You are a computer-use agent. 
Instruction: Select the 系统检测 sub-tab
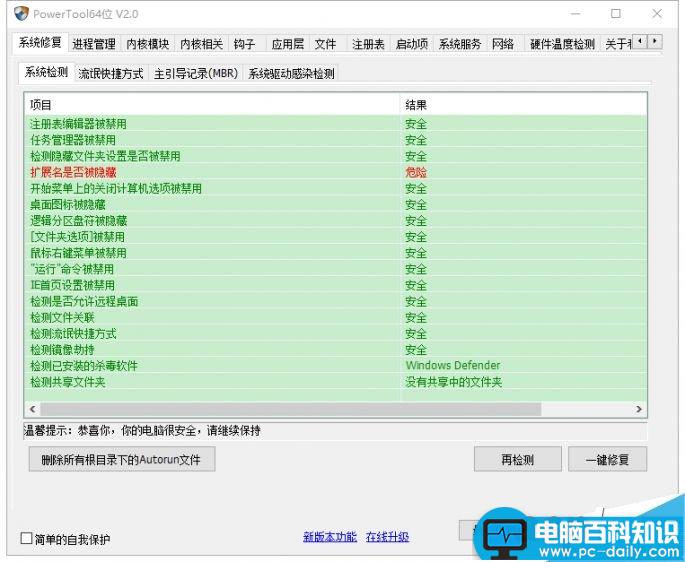pos(46,72)
